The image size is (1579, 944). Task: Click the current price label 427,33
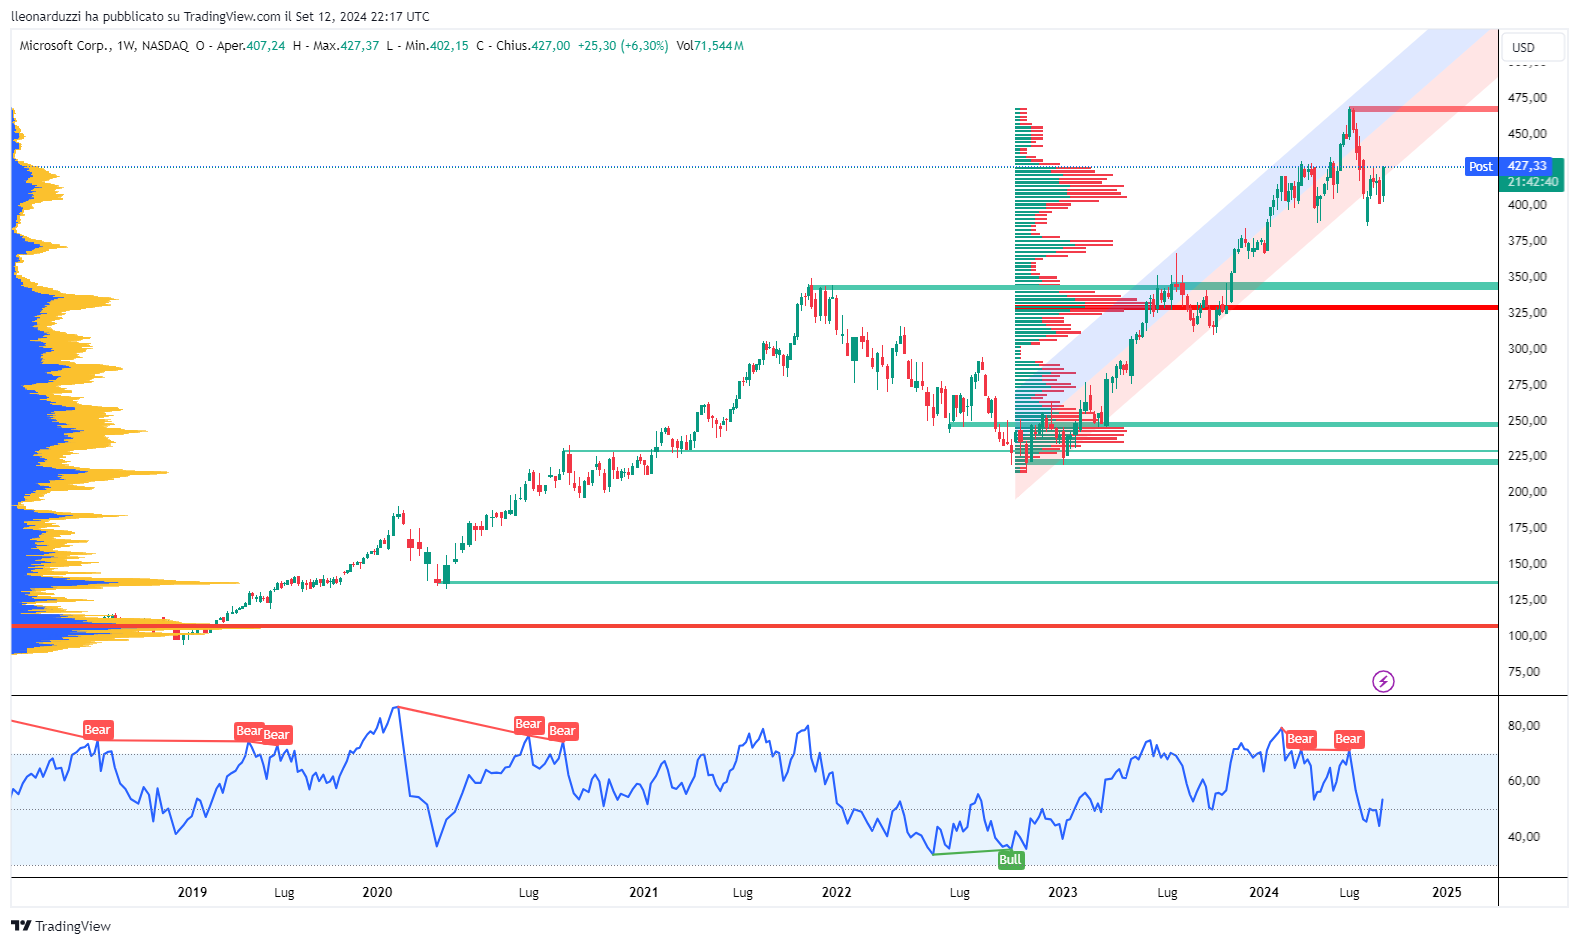(1528, 166)
